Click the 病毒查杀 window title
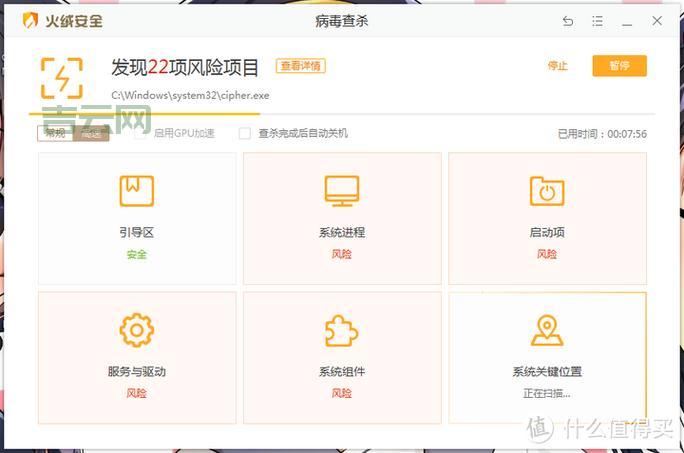 [x=342, y=21]
